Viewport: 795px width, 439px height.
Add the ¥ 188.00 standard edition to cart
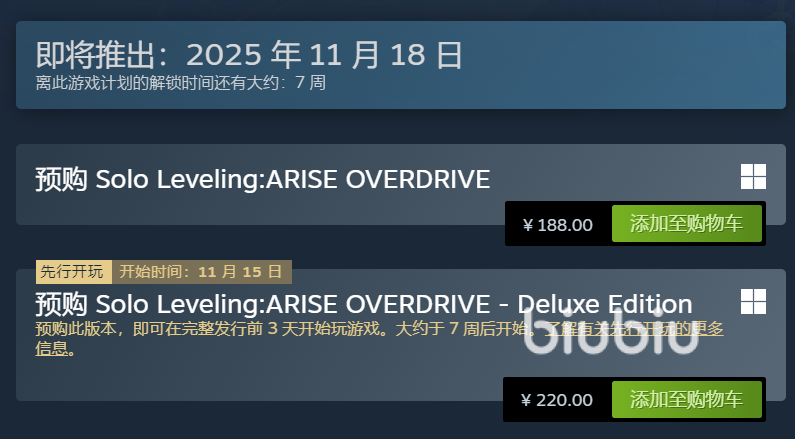point(686,224)
